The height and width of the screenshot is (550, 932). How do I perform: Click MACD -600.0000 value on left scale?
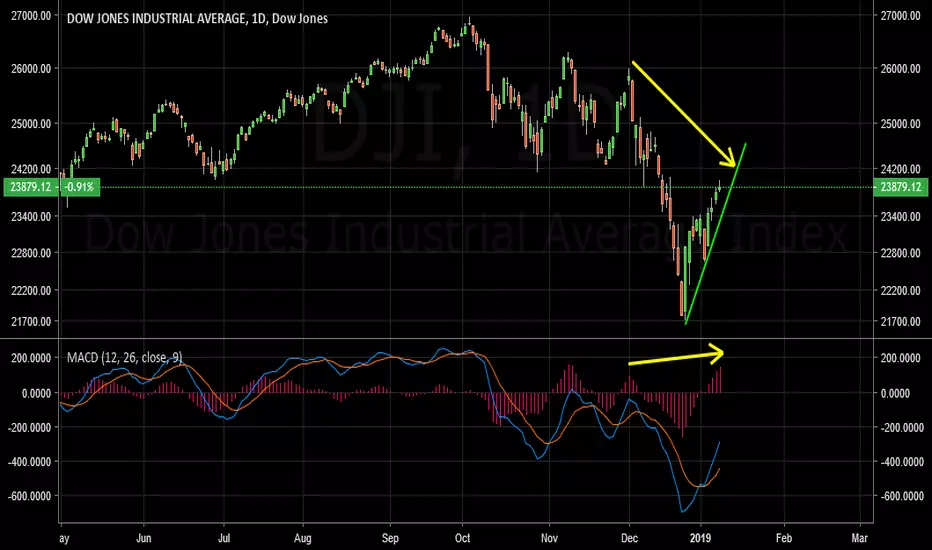(x=30, y=496)
